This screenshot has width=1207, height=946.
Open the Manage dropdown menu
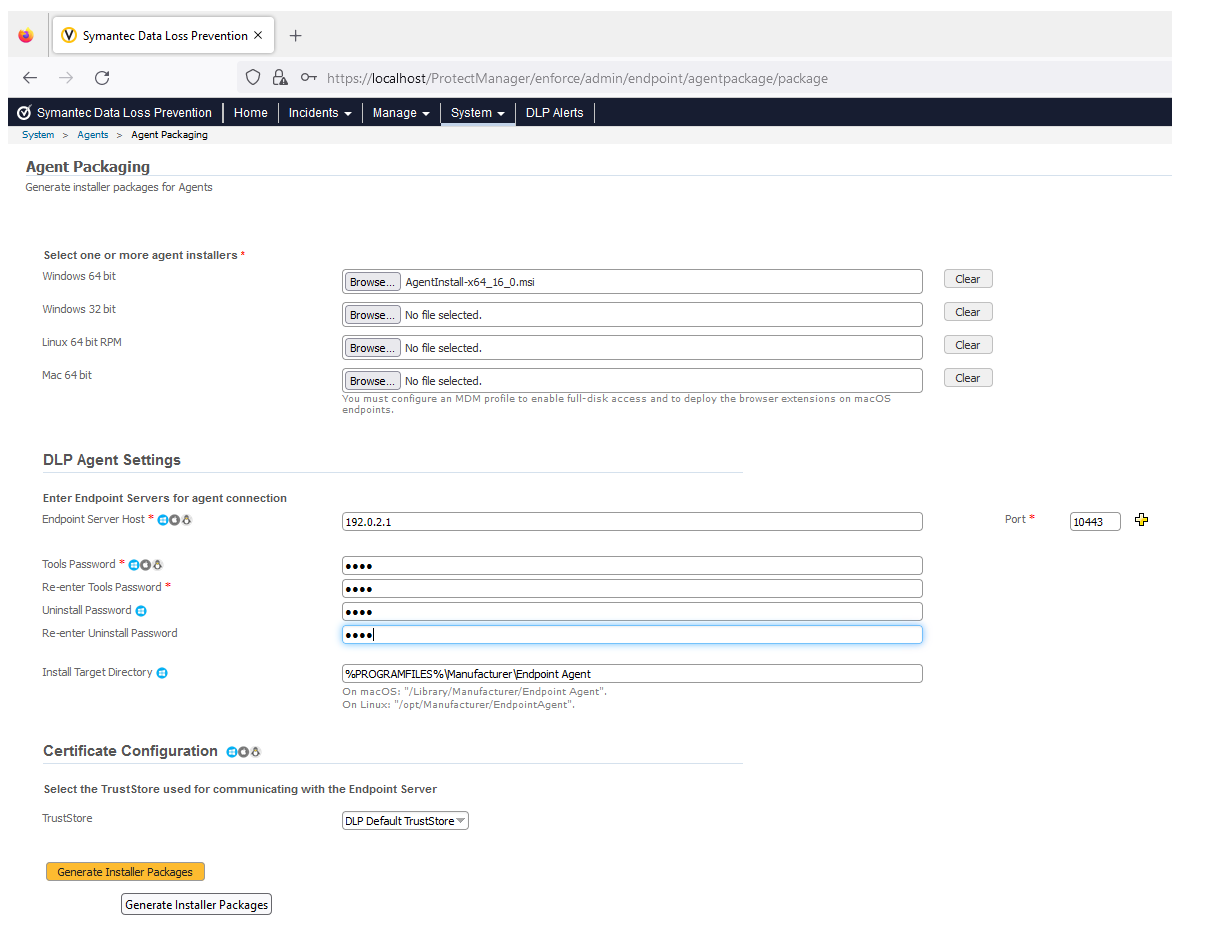401,113
